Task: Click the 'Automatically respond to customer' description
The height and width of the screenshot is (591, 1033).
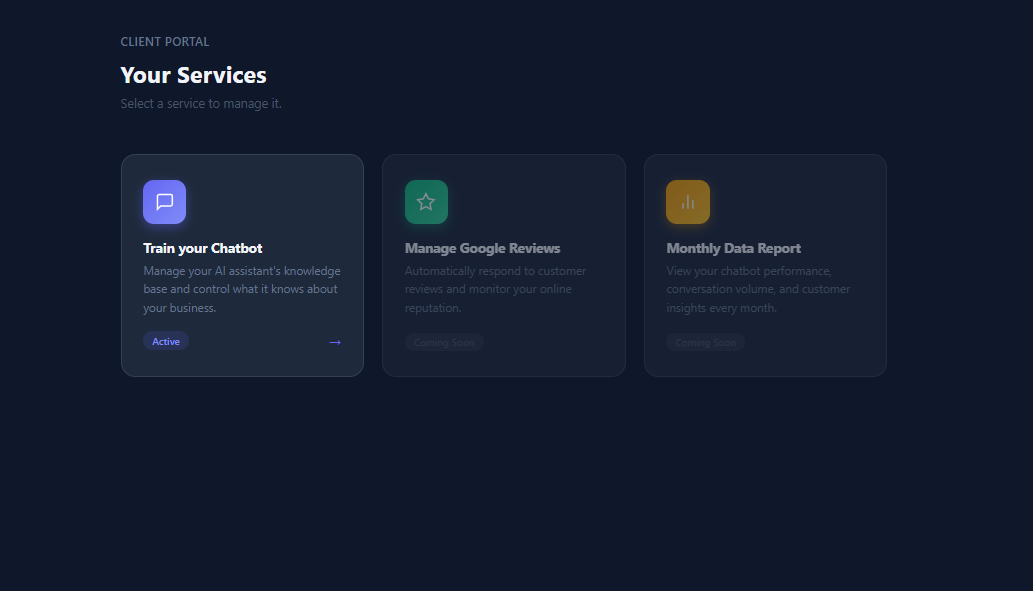Action: coord(495,289)
